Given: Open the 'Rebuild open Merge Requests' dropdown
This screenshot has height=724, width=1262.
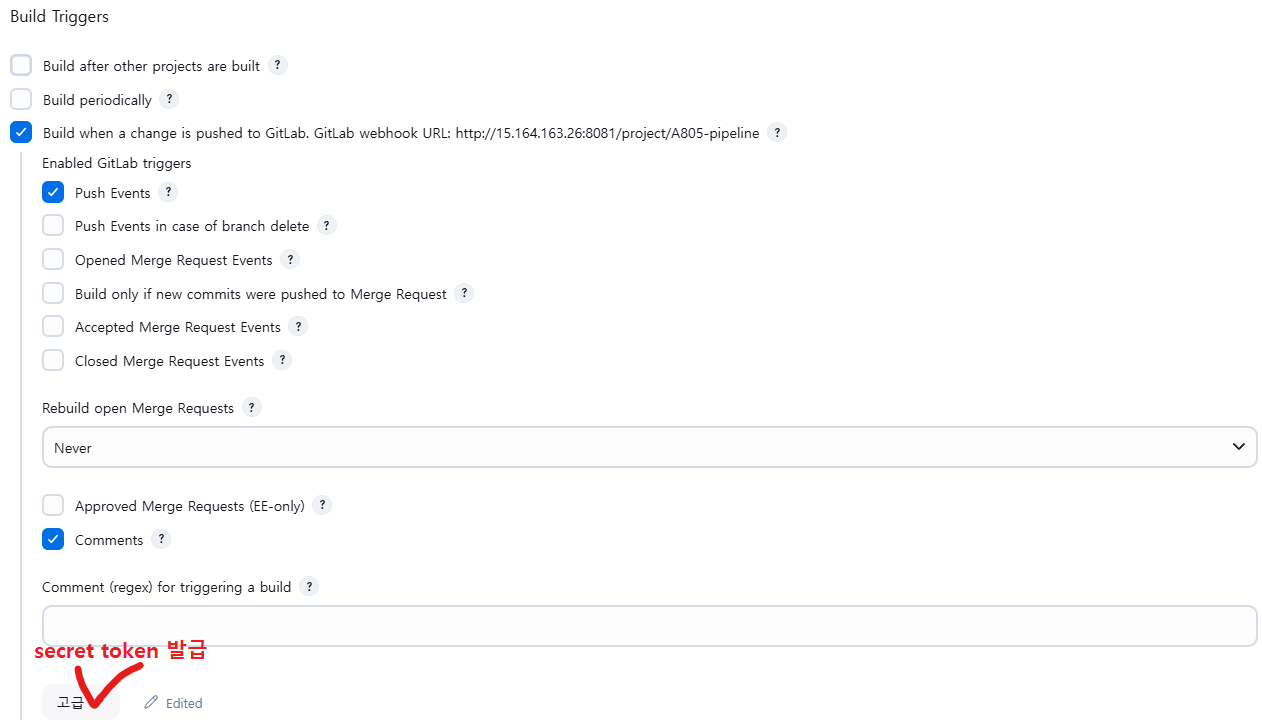Looking at the screenshot, I should tap(650, 446).
